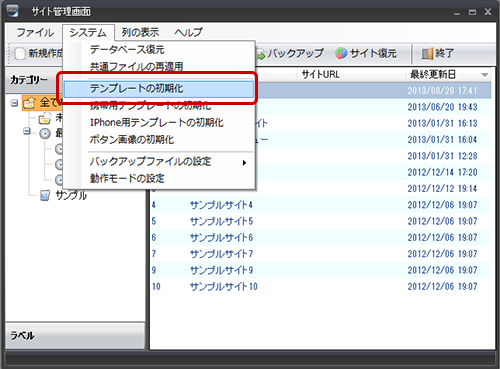Open the ヘルプ menu
Screen dimensions: 500x369
coord(188,32)
